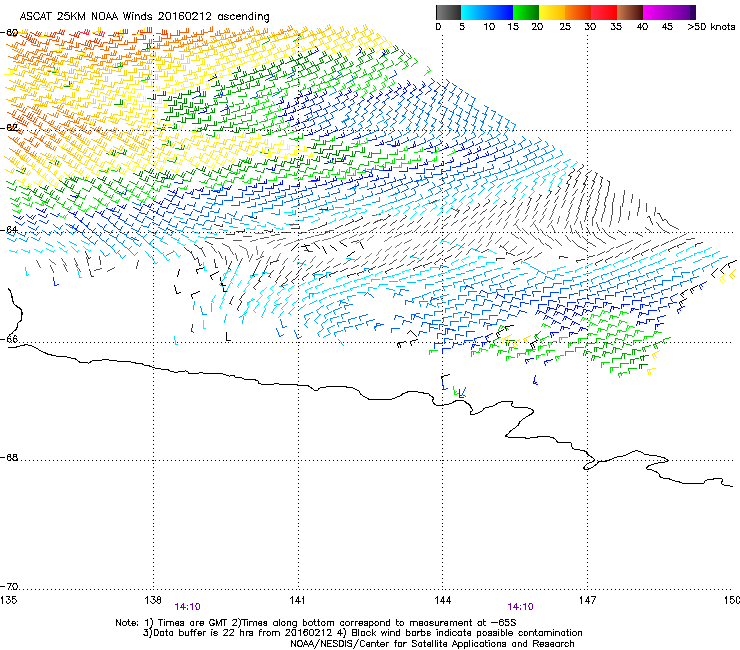740x650 pixels.
Task: Click the latitude label '-70'
Action: pos(9,587)
